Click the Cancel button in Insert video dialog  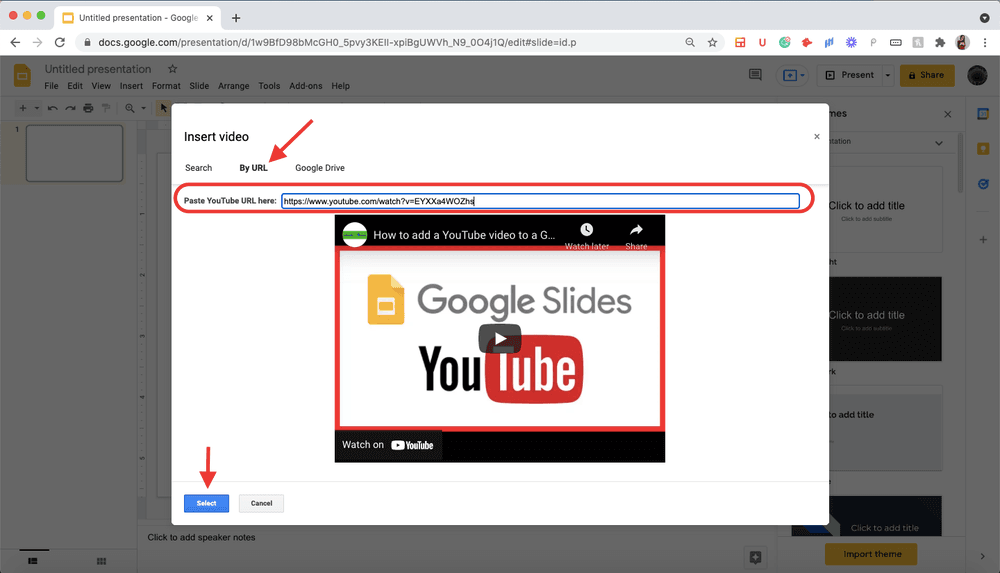pyautogui.click(x=261, y=503)
